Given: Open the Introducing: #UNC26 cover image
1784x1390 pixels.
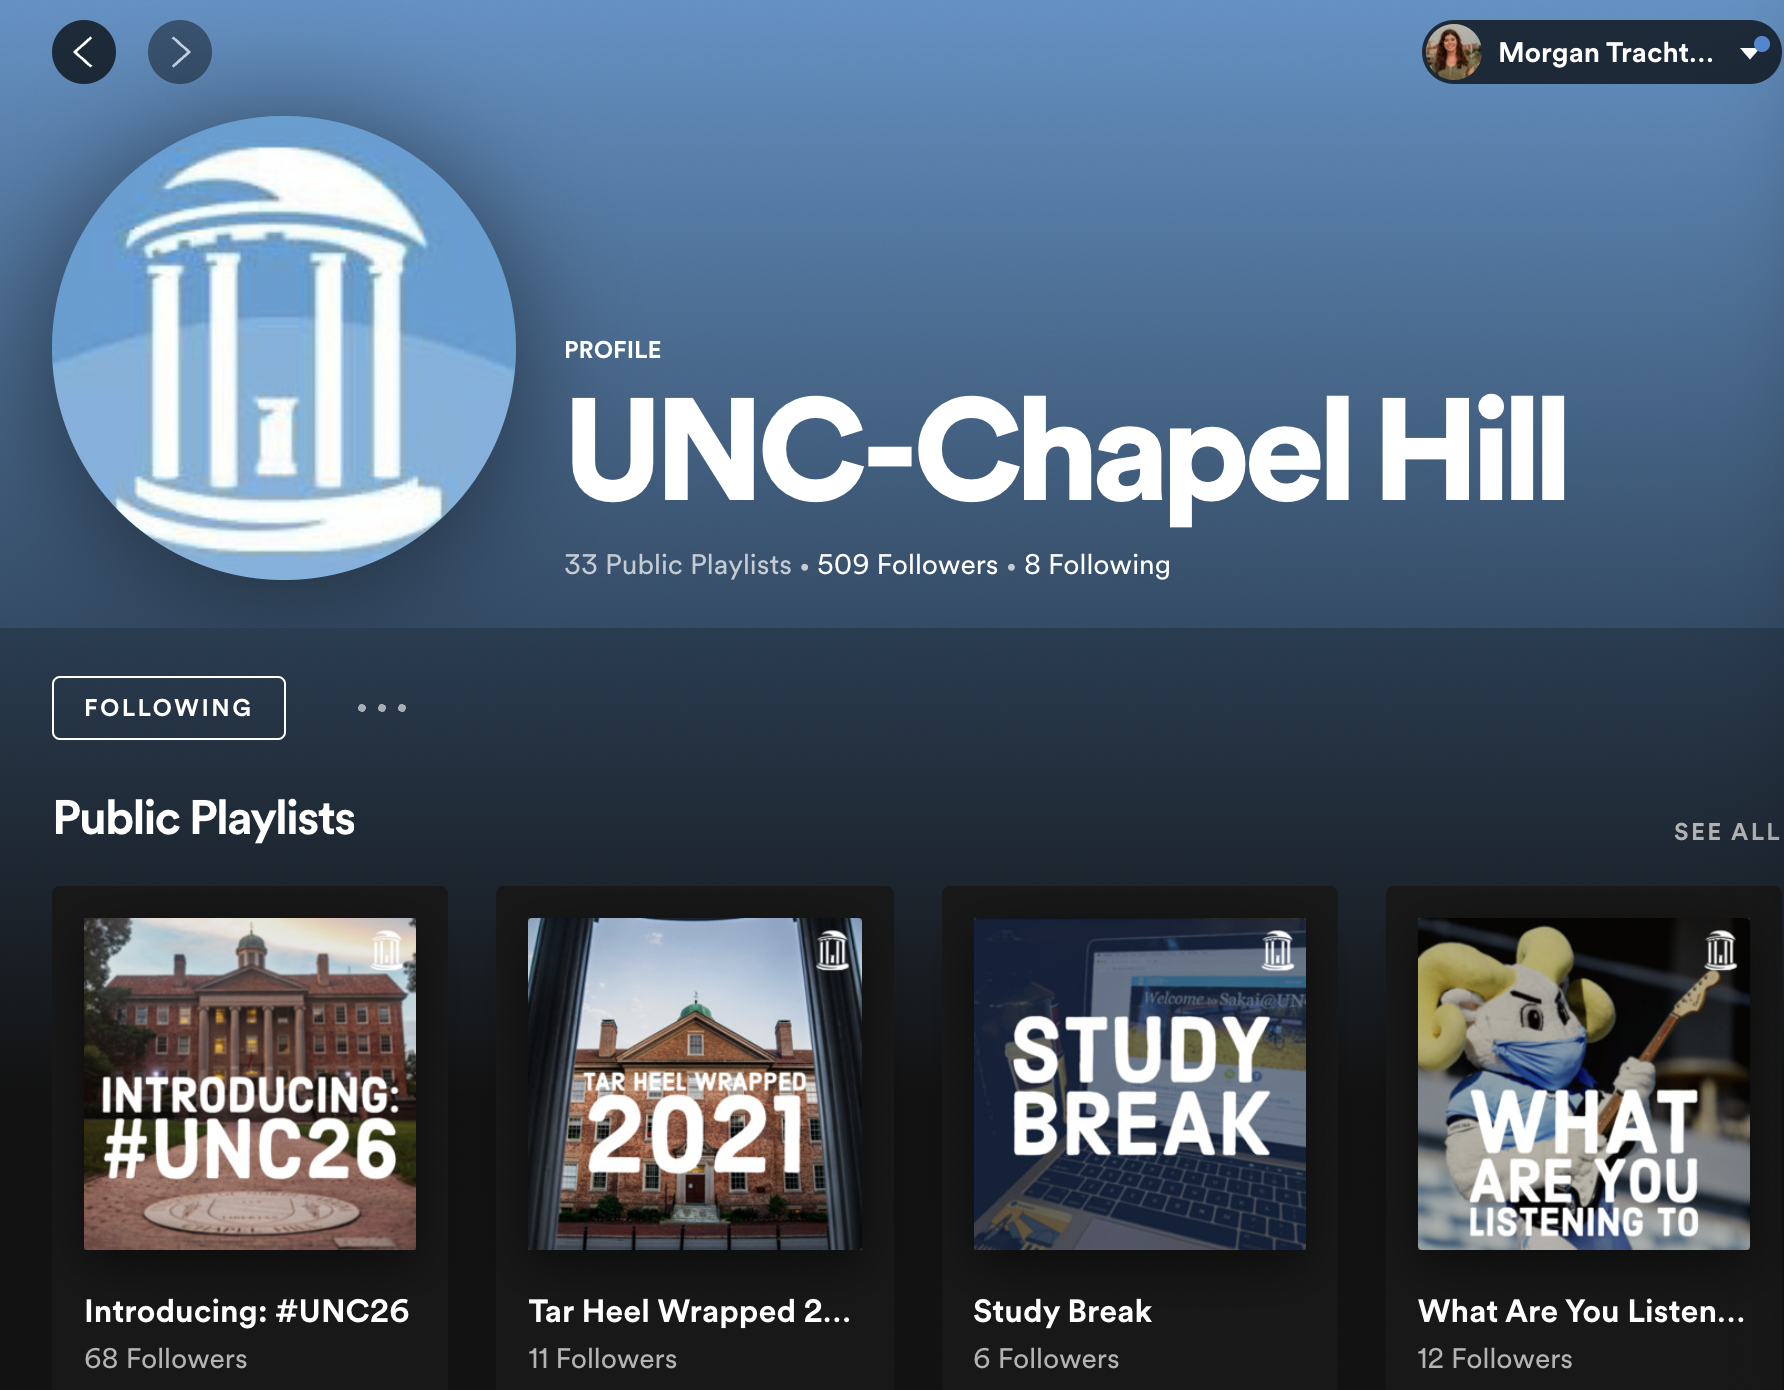Looking at the screenshot, I should pyautogui.click(x=250, y=1084).
